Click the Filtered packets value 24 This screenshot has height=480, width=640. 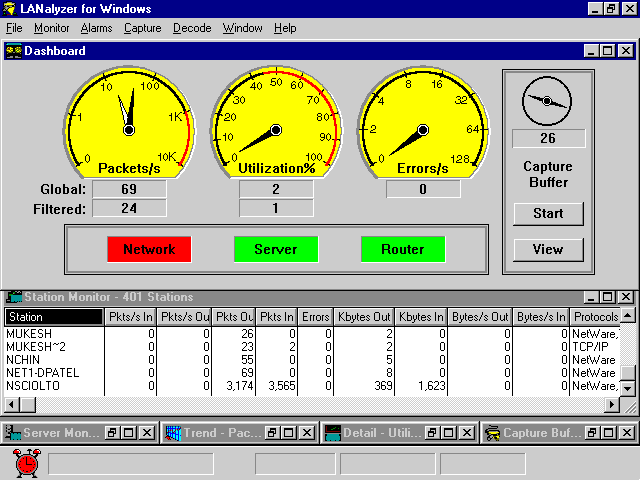(x=129, y=209)
